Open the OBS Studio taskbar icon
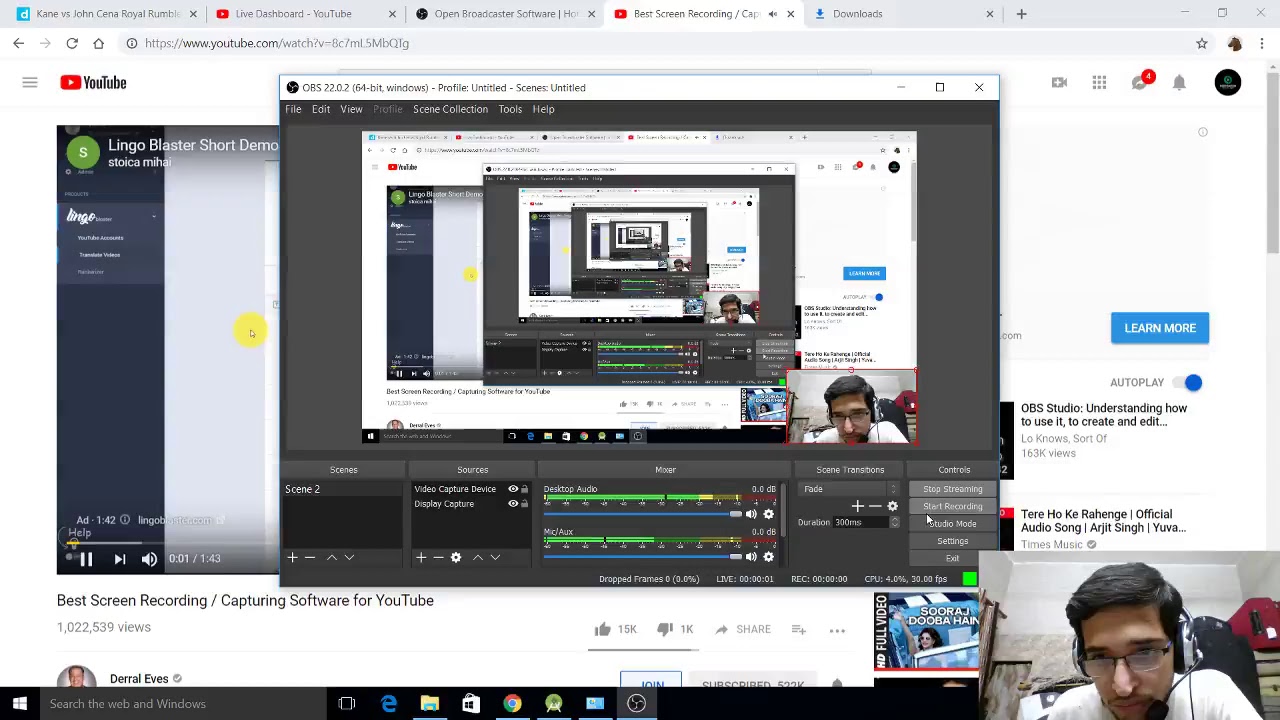The height and width of the screenshot is (720, 1280). point(636,703)
